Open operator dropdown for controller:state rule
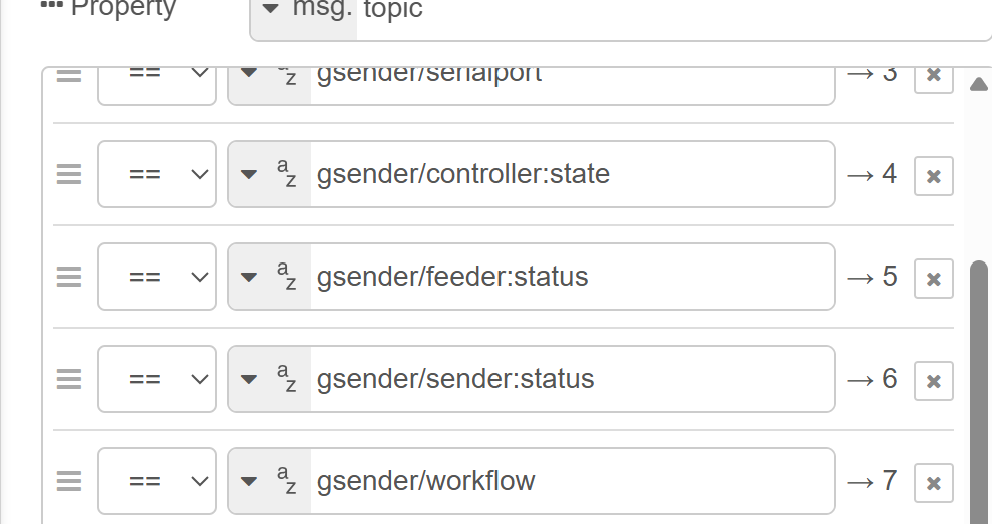Screen dimensions: 992x524 [157, 175]
